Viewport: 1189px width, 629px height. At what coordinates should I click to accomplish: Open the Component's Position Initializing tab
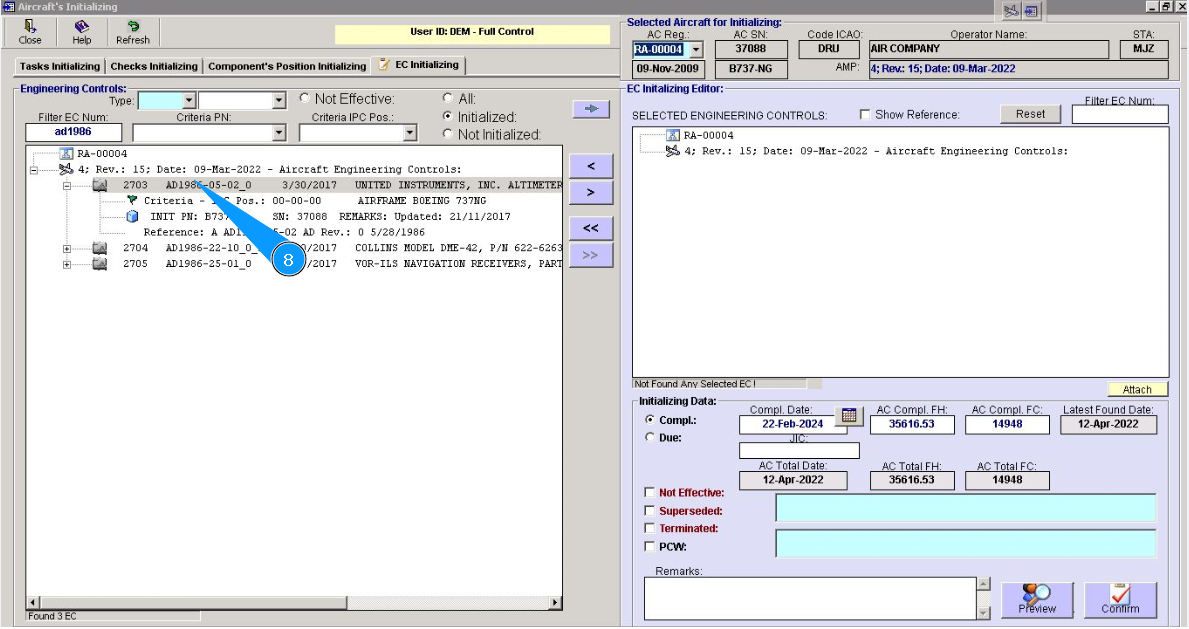pyautogui.click(x=287, y=66)
